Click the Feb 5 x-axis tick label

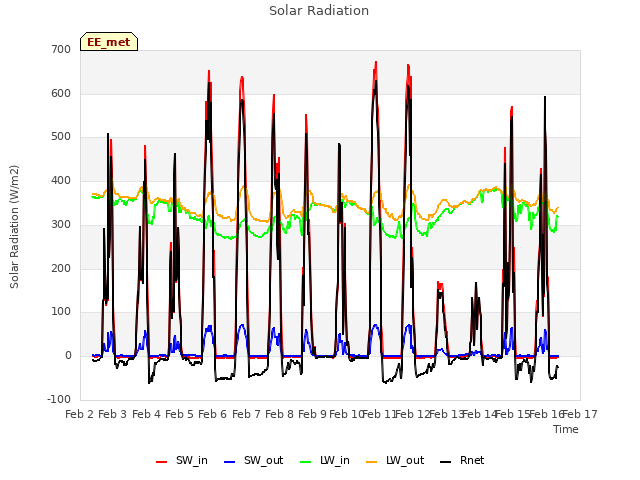coord(180,414)
